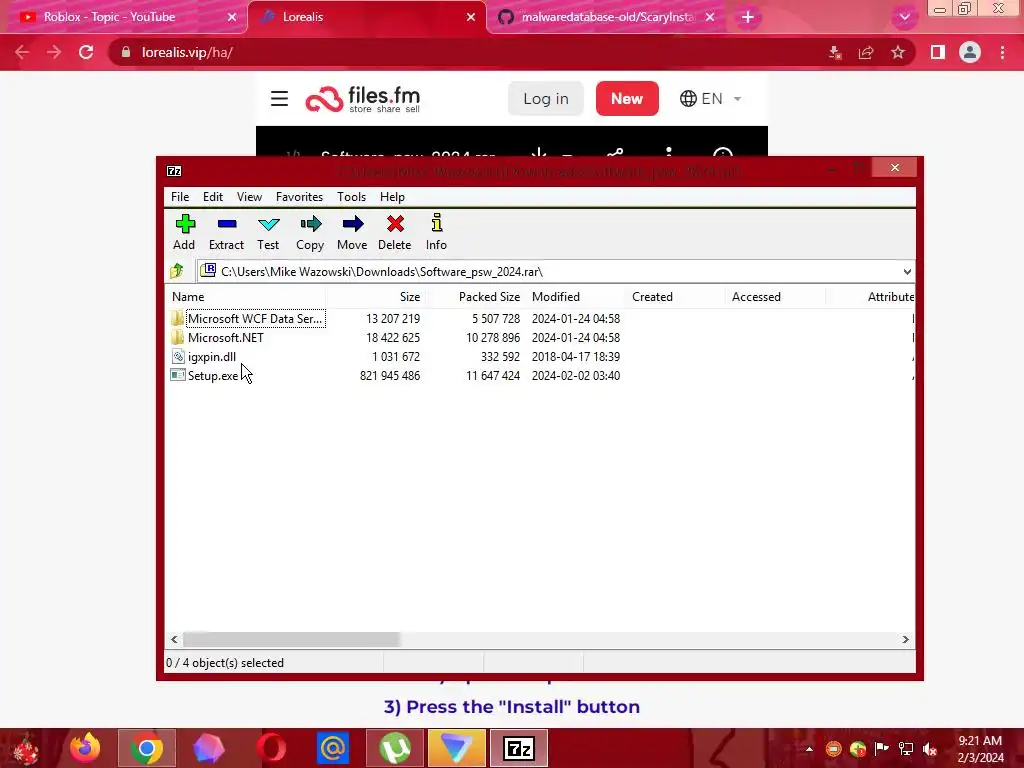1024x768 pixels.
Task: Click the Move toolbar icon
Action: point(352,232)
